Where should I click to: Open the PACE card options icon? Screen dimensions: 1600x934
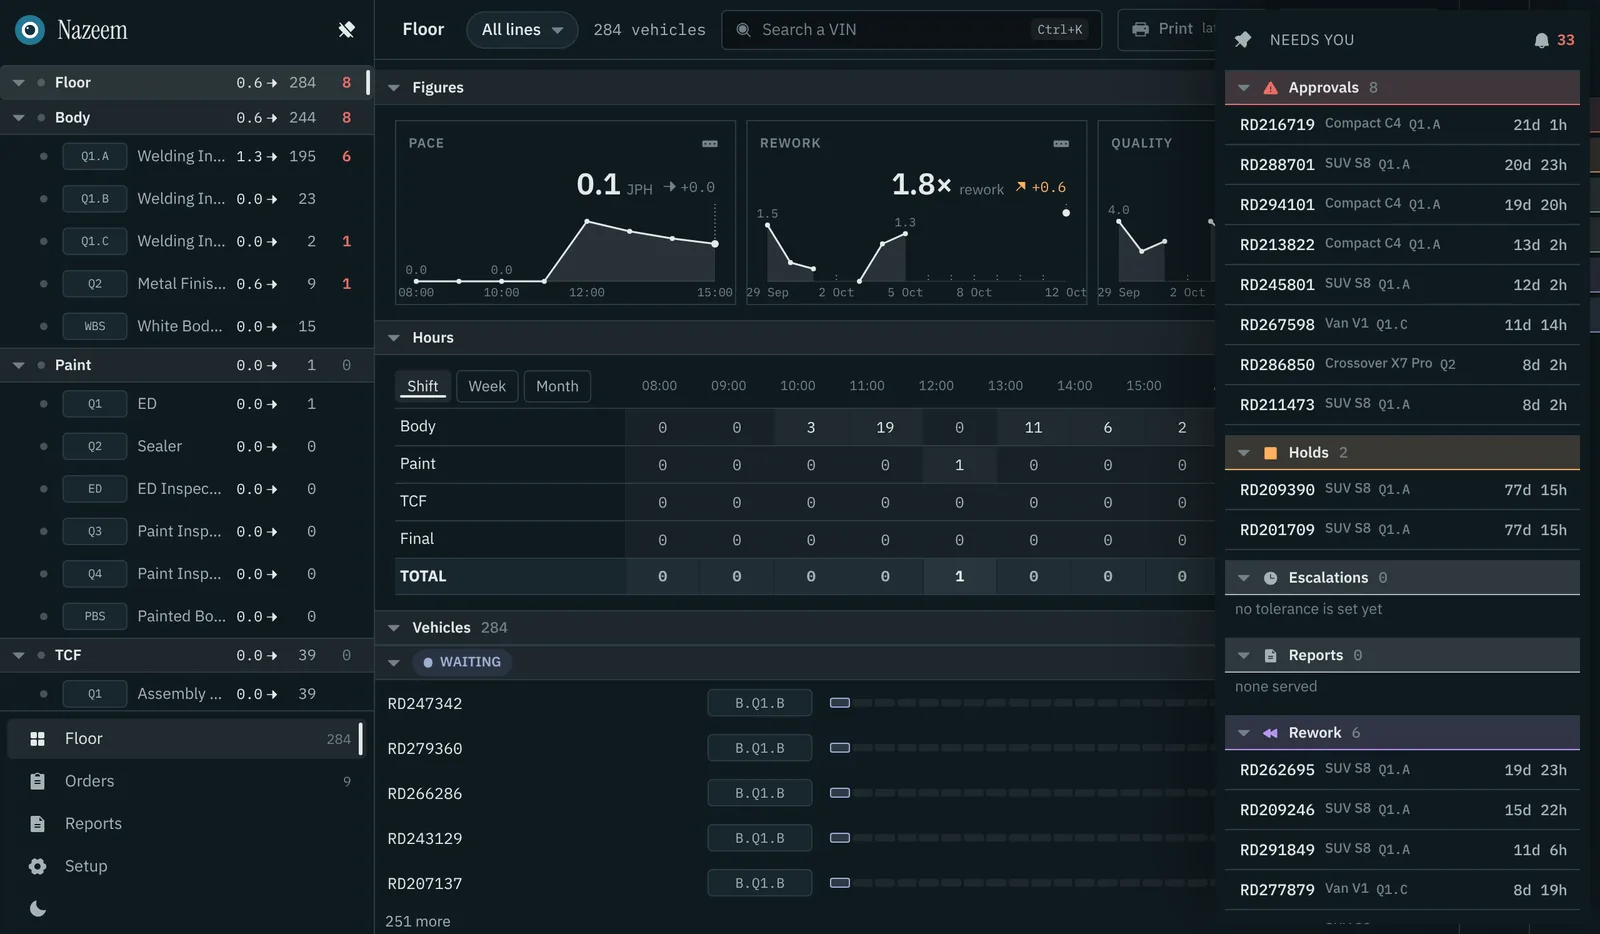[710, 144]
